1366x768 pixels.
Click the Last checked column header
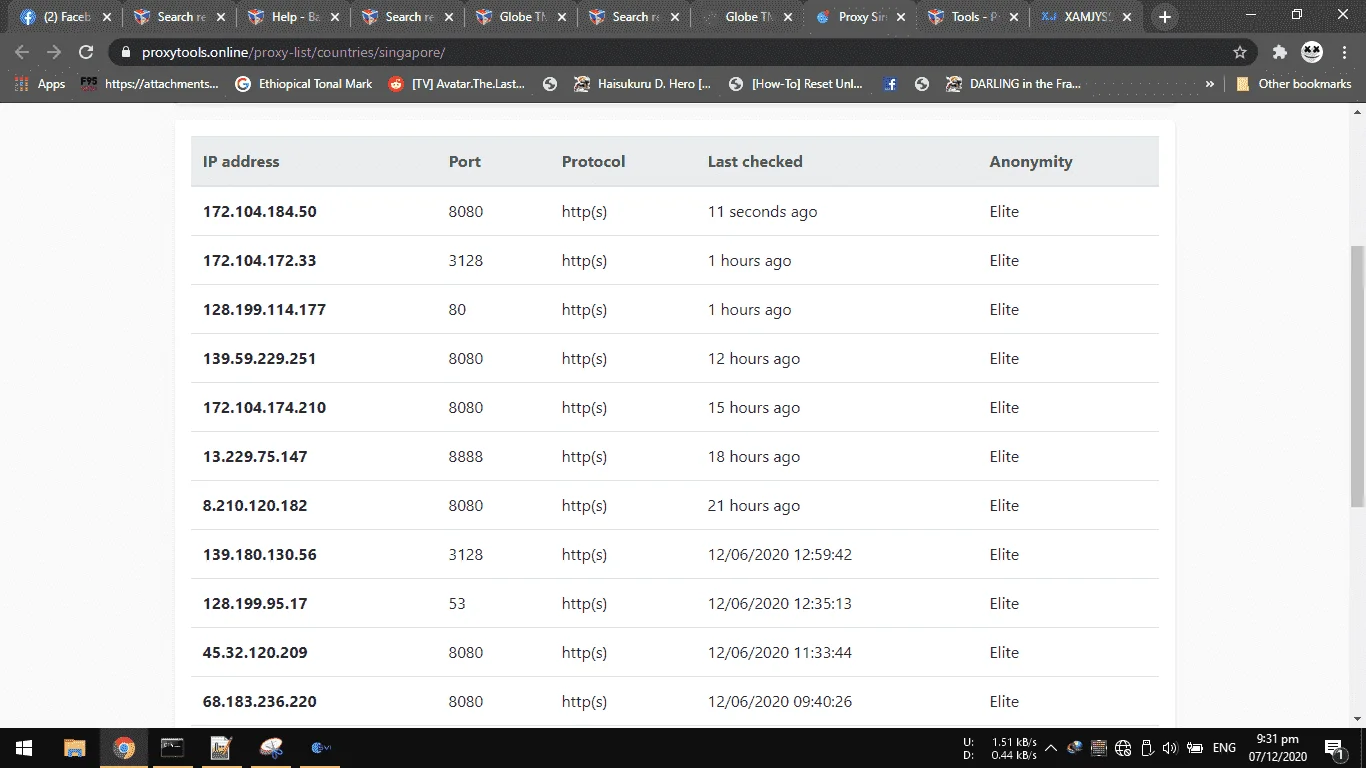pyautogui.click(x=755, y=161)
